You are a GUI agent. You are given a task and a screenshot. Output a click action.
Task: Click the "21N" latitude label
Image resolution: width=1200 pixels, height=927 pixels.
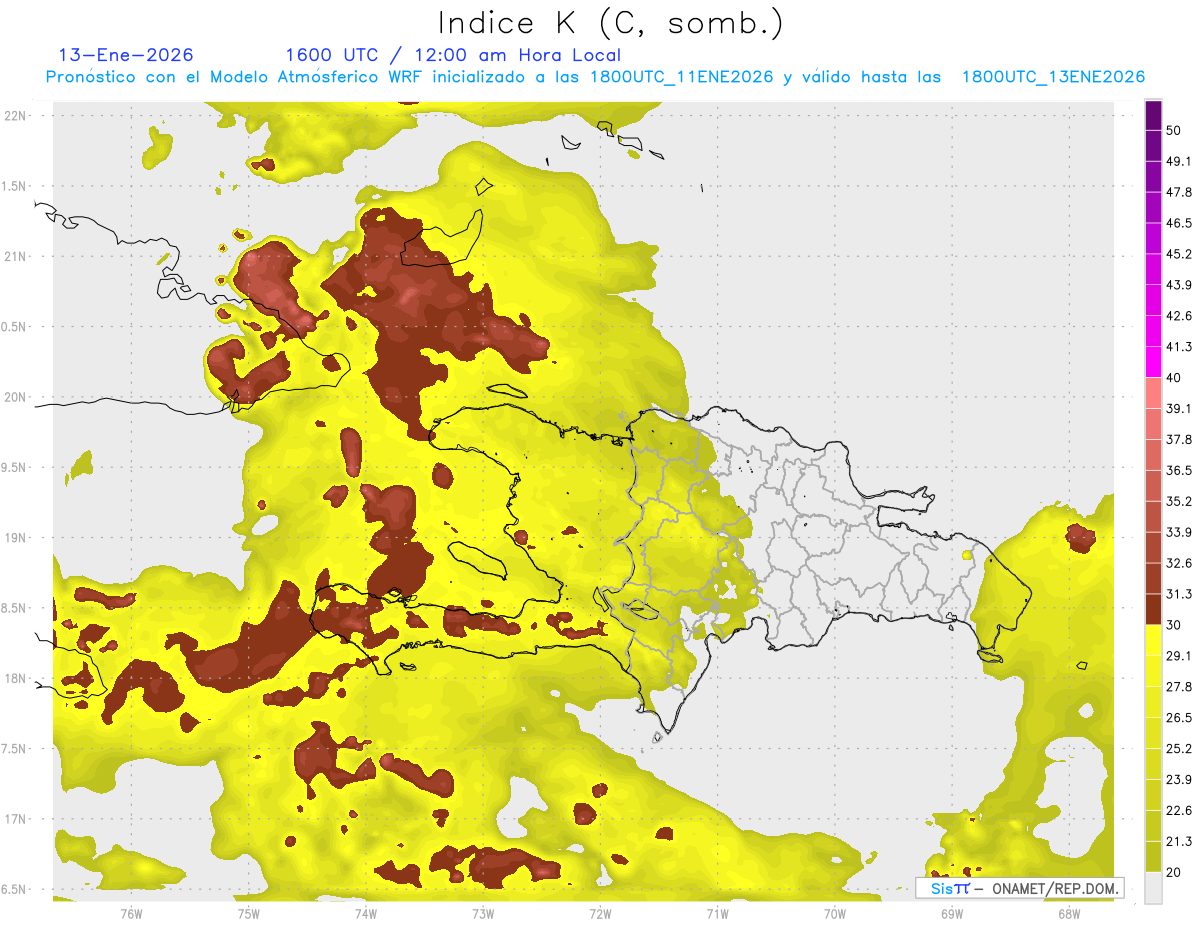tap(15, 256)
